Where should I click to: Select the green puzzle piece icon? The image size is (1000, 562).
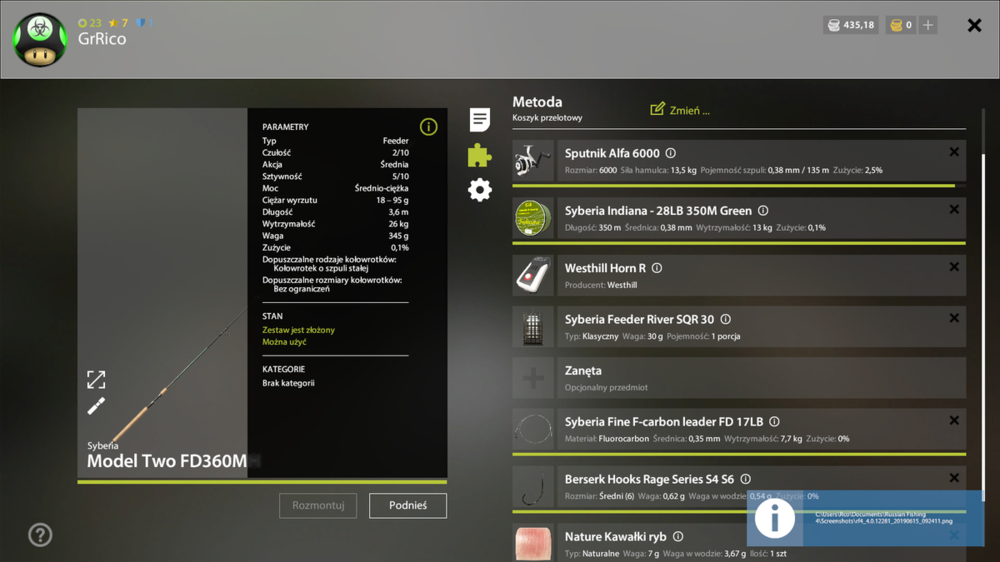[x=480, y=155]
